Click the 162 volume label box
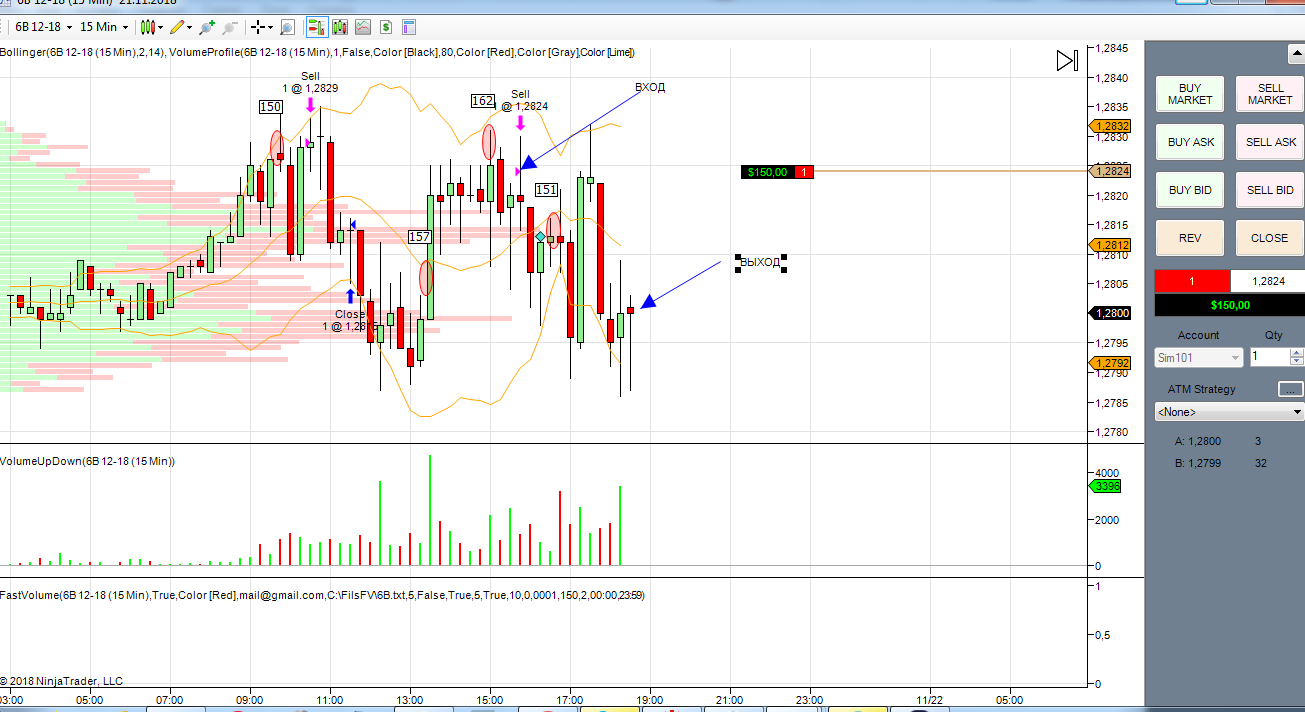Viewport: 1305px width, 712px height. [x=483, y=100]
